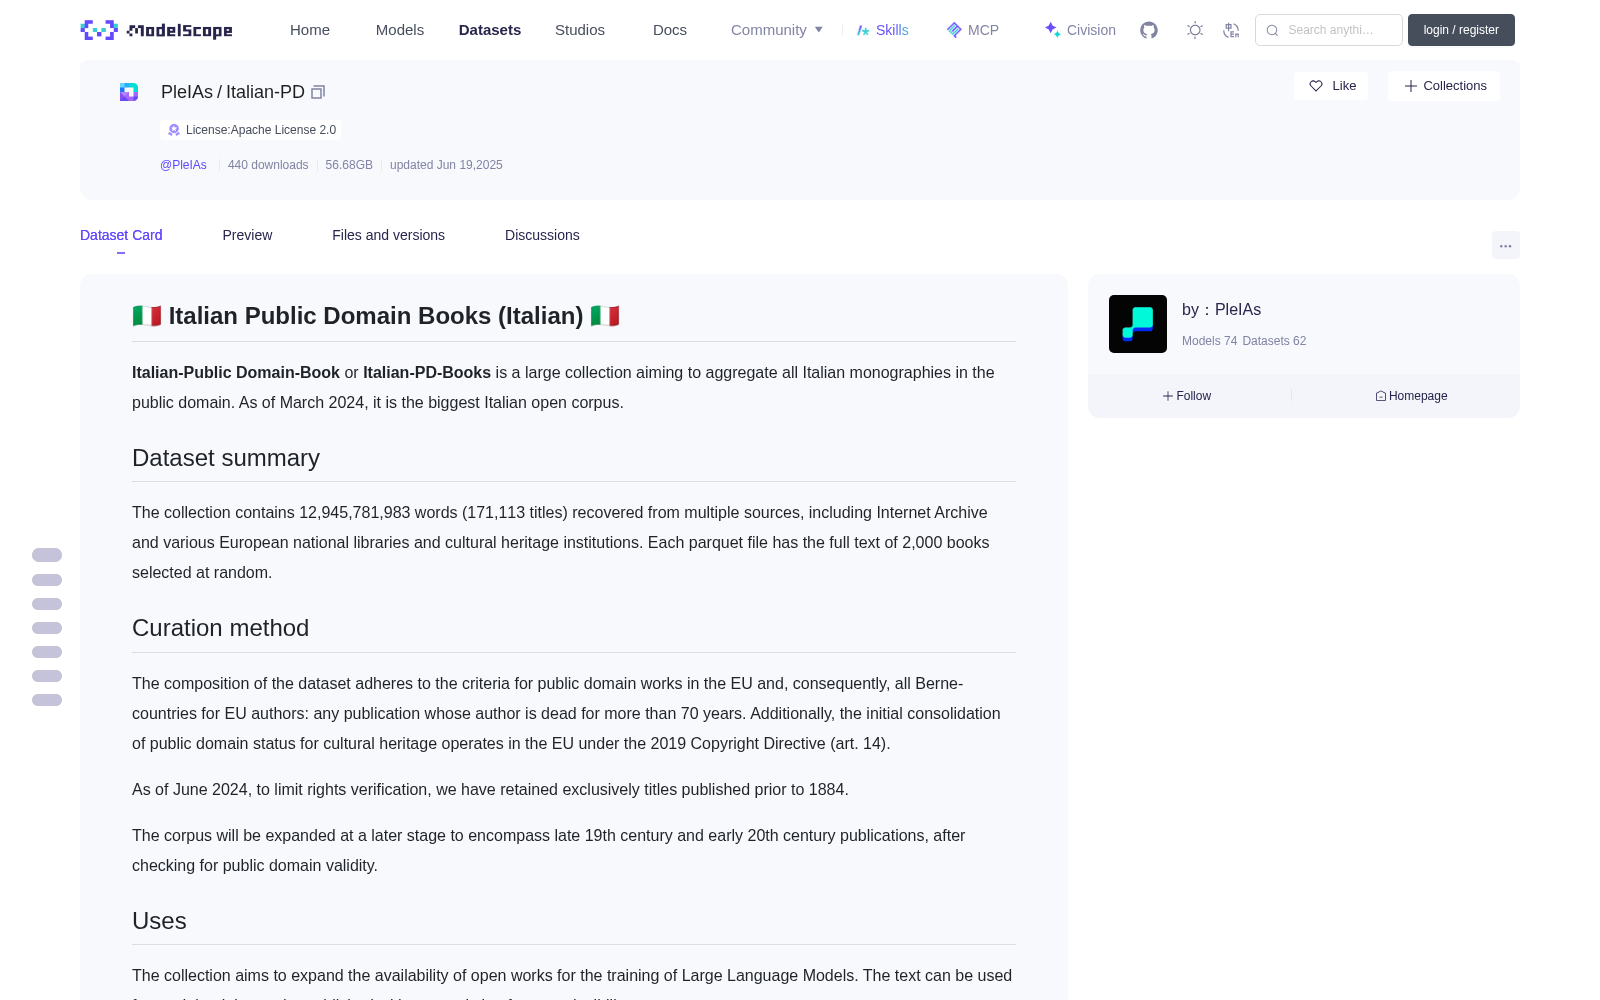Viewport: 1600px width, 1000px height.
Task: Open the GitHub icon link
Action: [x=1149, y=30]
